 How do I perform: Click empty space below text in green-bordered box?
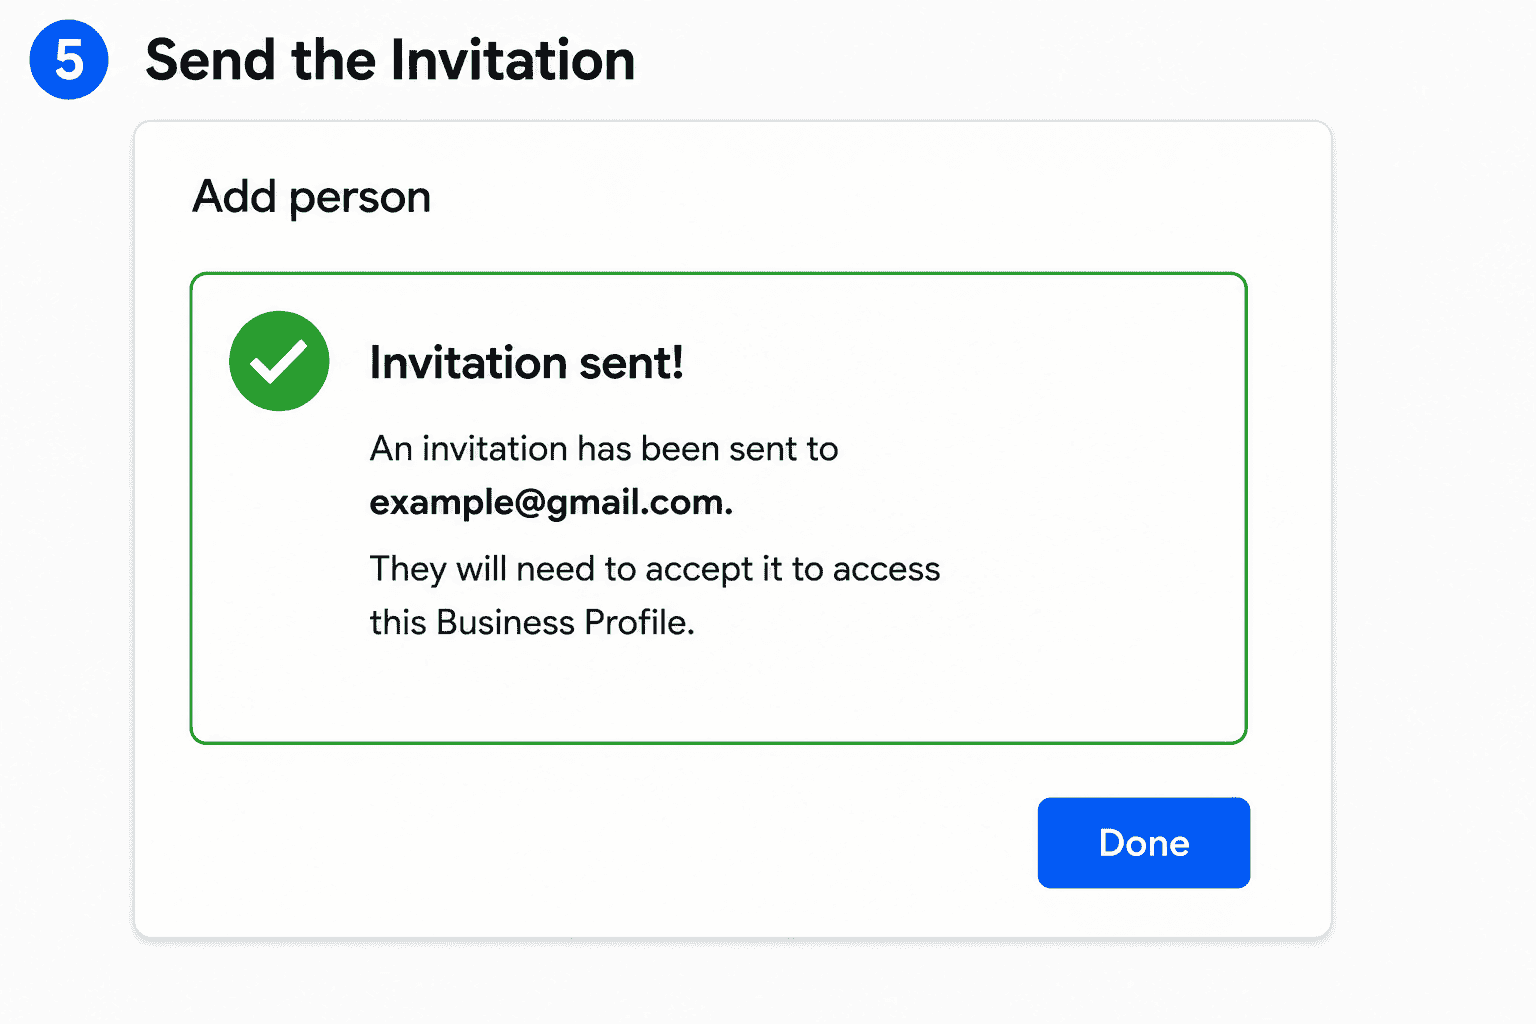(718, 692)
